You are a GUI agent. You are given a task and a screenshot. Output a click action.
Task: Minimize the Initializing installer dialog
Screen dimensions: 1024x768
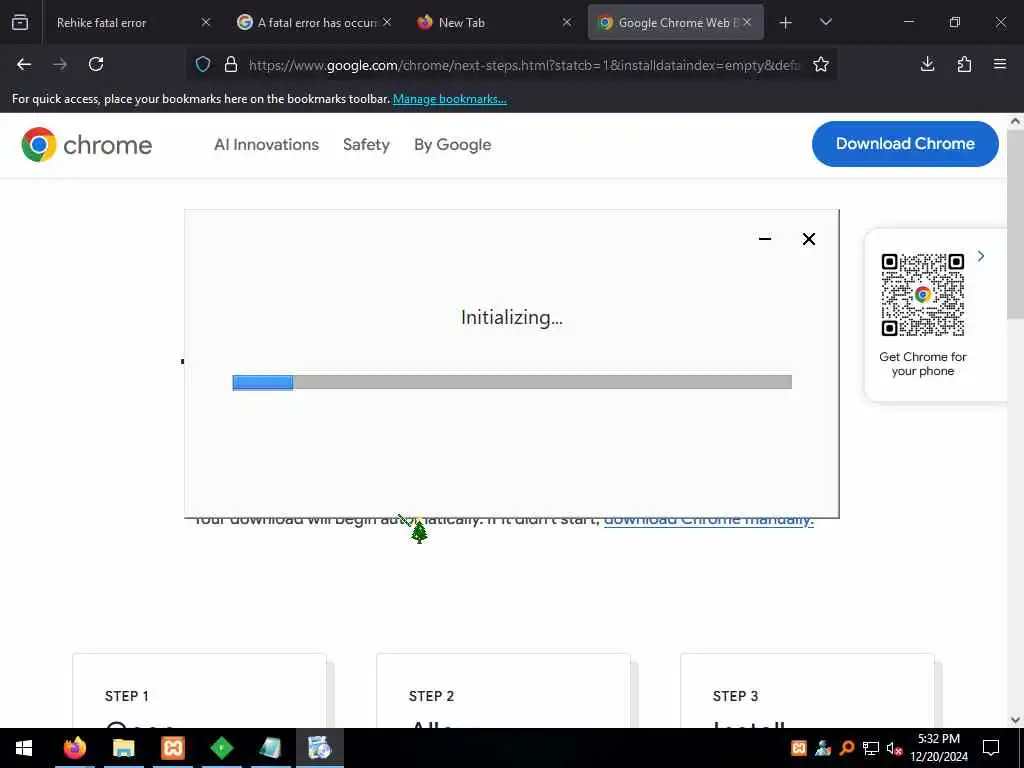coord(765,239)
